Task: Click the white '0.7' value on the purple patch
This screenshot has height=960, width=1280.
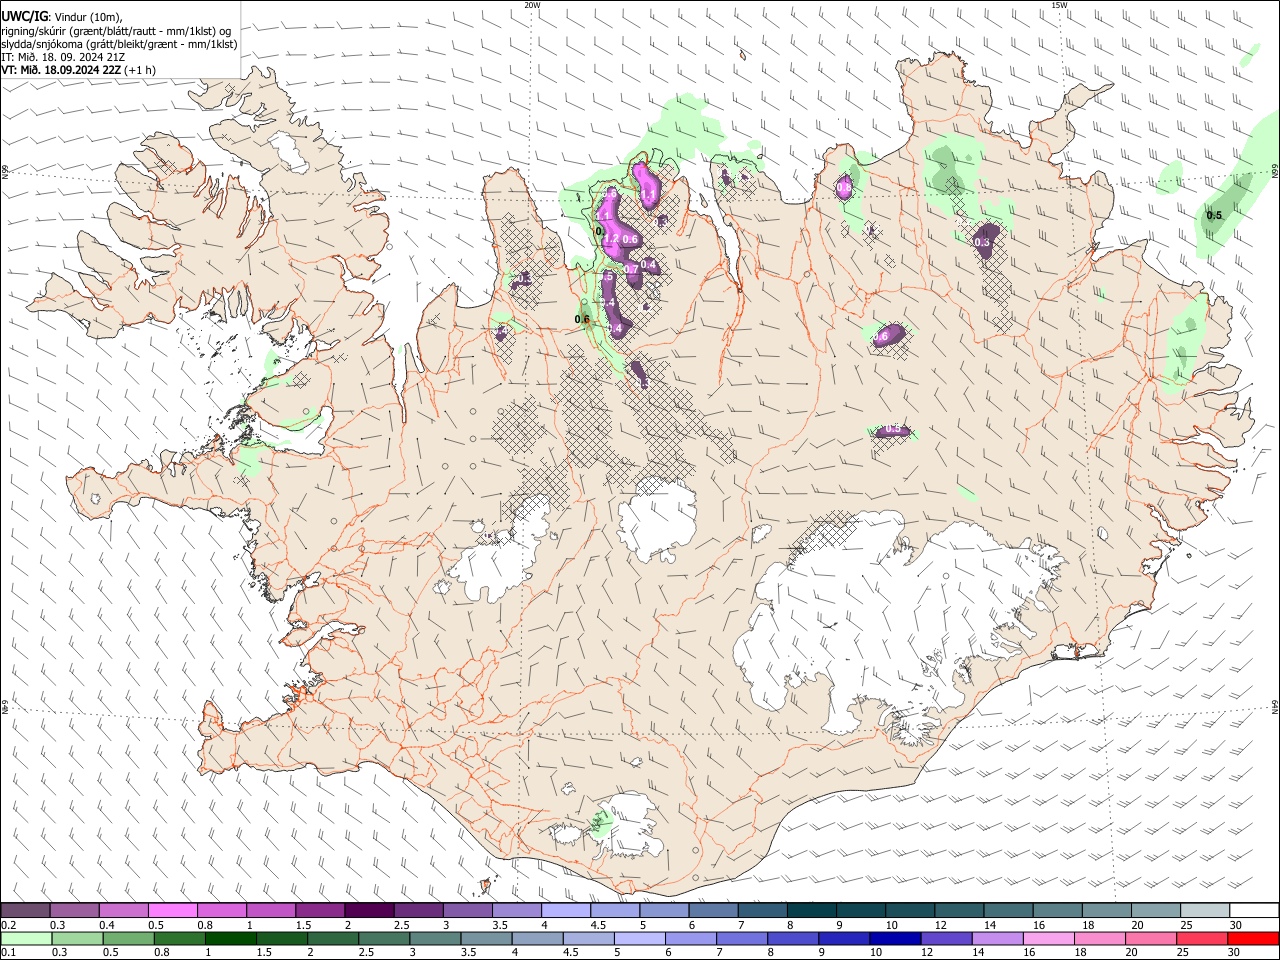Action: point(632,269)
